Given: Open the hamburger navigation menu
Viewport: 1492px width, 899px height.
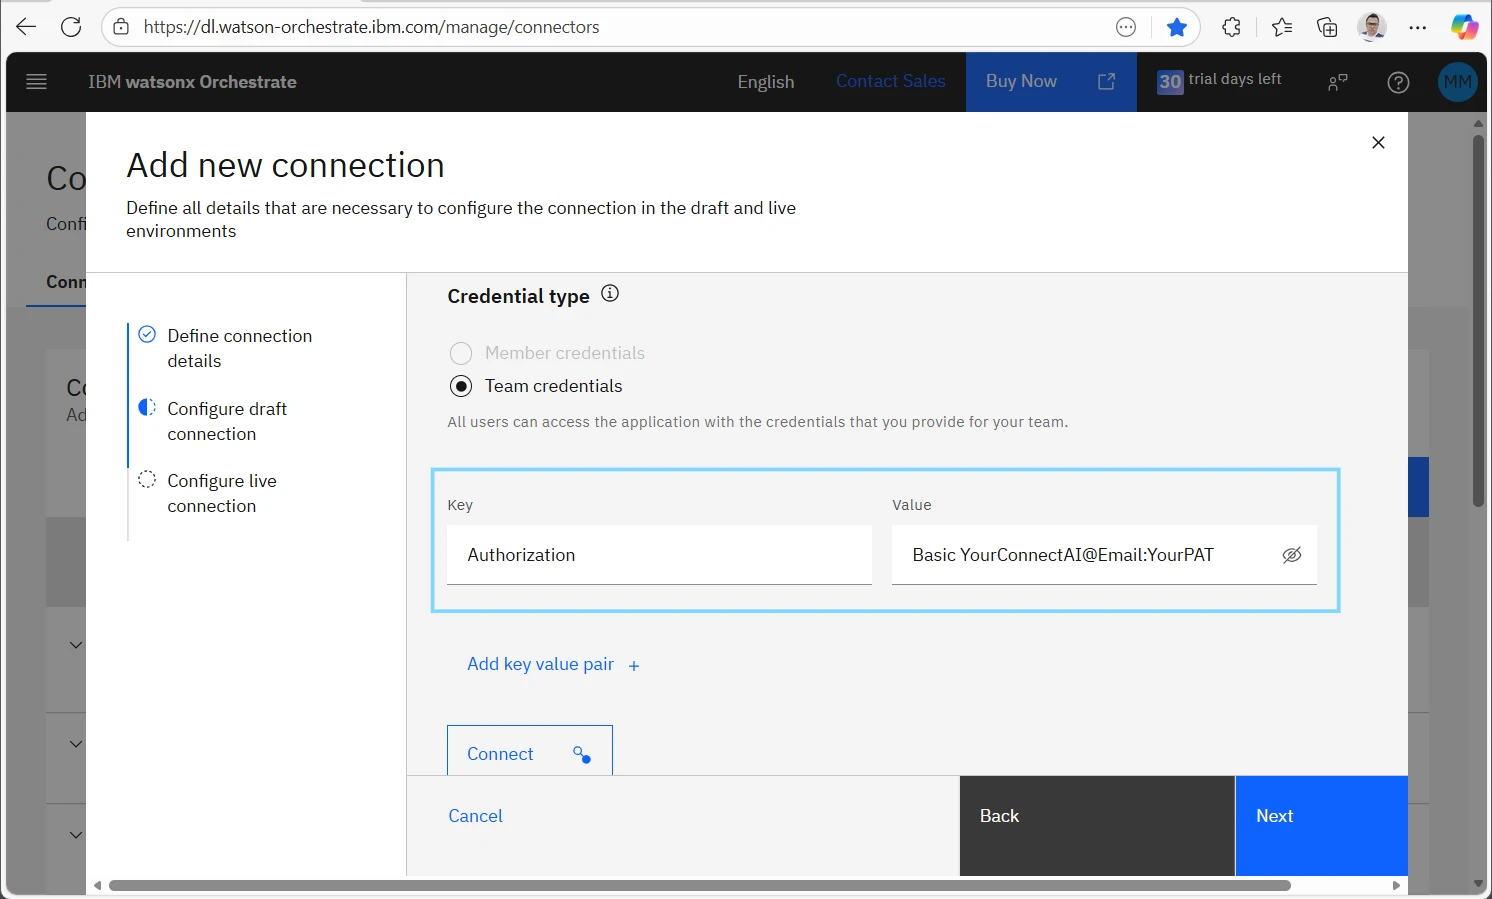Looking at the screenshot, I should (x=37, y=82).
